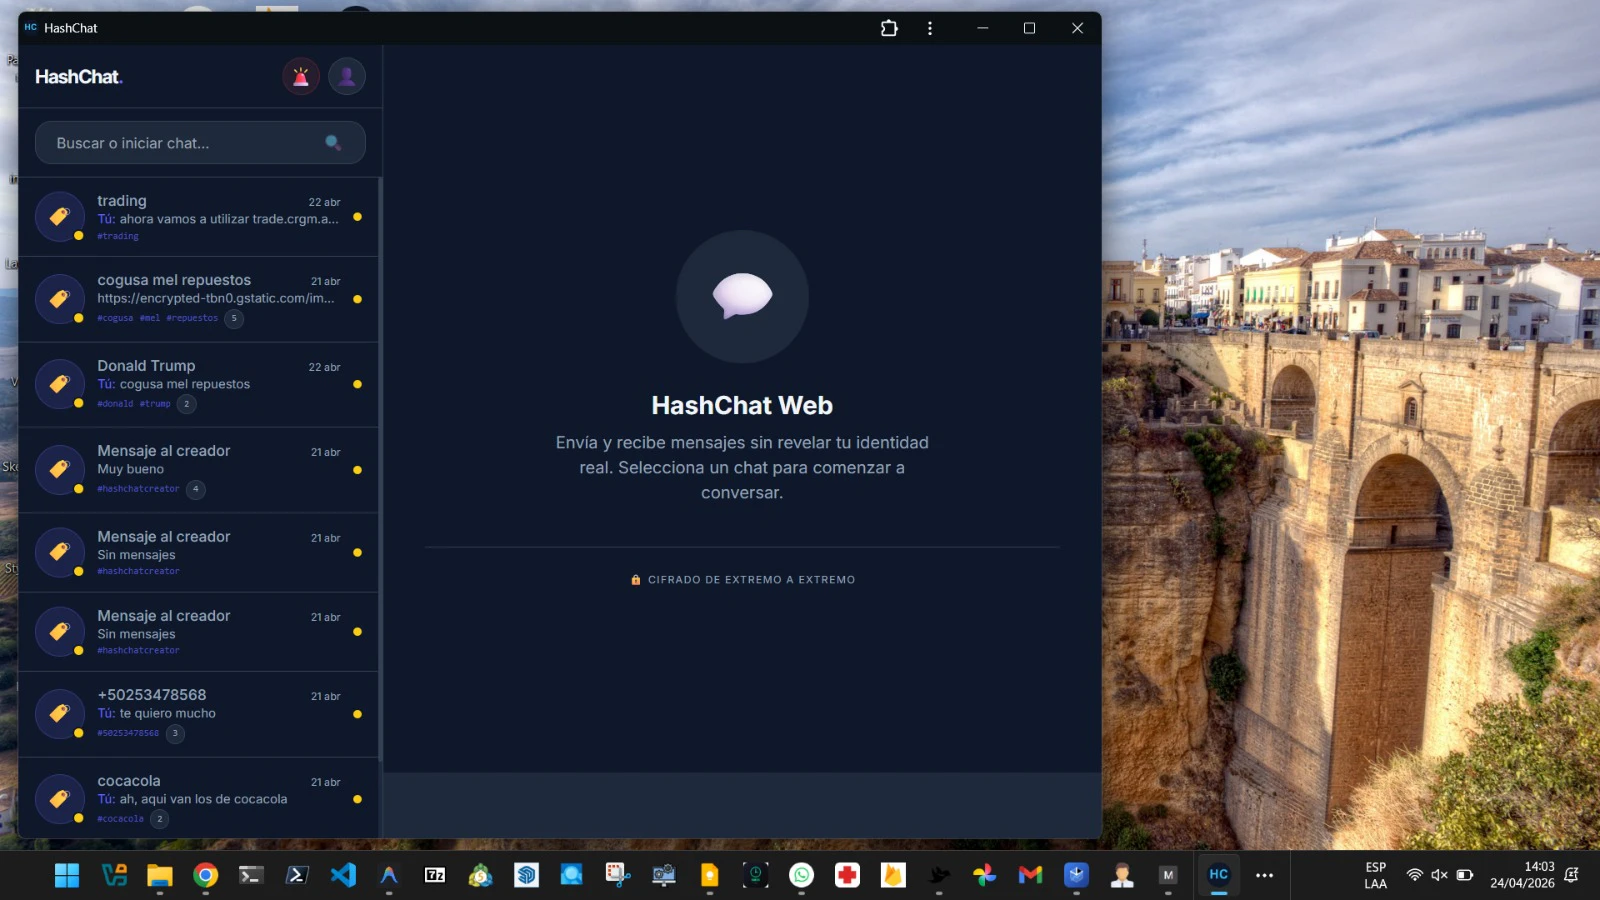Viewport: 1600px width, 900px height.
Task: Click the ESP LAA language indicator
Action: point(1376,875)
